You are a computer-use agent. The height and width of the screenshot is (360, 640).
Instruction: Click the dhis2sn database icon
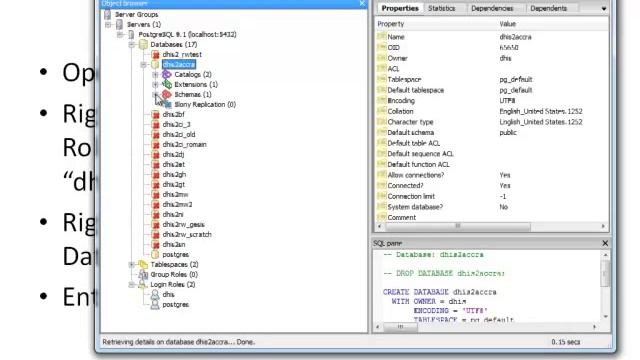155,244
